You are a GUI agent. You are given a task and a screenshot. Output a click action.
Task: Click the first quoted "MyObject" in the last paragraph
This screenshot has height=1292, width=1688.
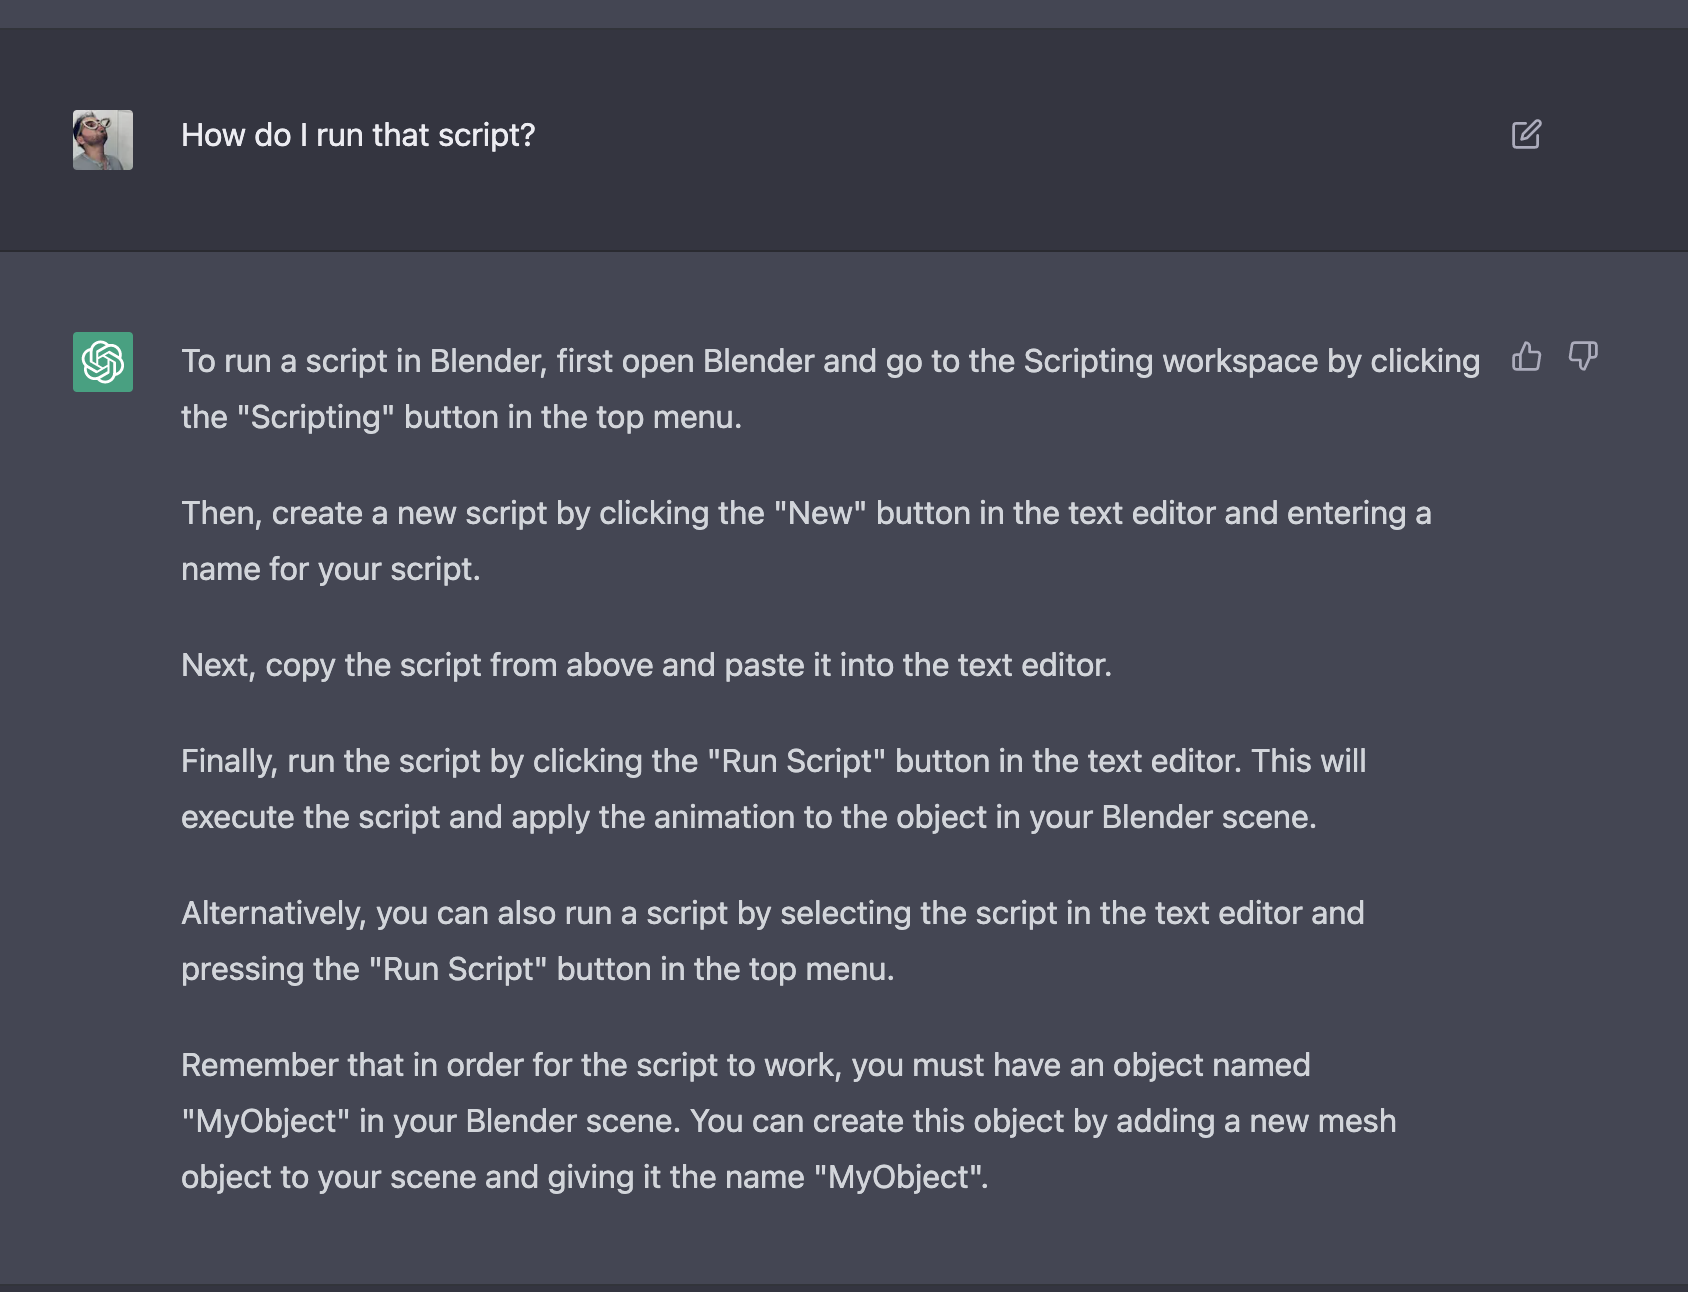(x=266, y=1121)
